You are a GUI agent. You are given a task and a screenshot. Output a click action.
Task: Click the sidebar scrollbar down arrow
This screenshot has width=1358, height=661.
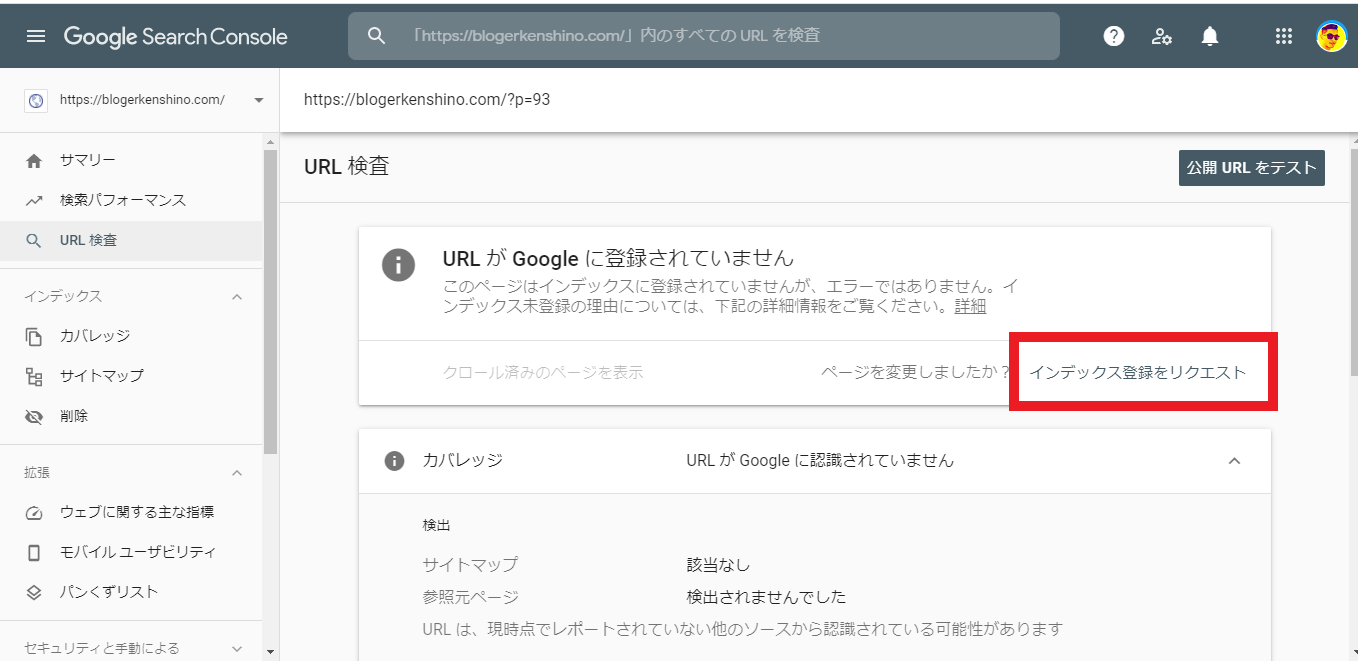pyautogui.click(x=270, y=652)
